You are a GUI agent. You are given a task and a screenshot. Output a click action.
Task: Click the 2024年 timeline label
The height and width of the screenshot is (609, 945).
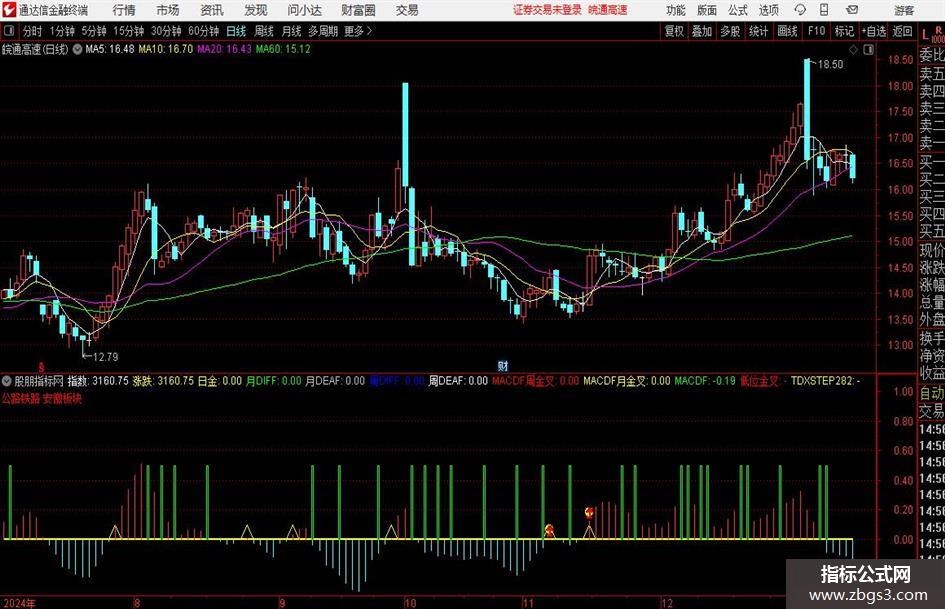coord(19,603)
